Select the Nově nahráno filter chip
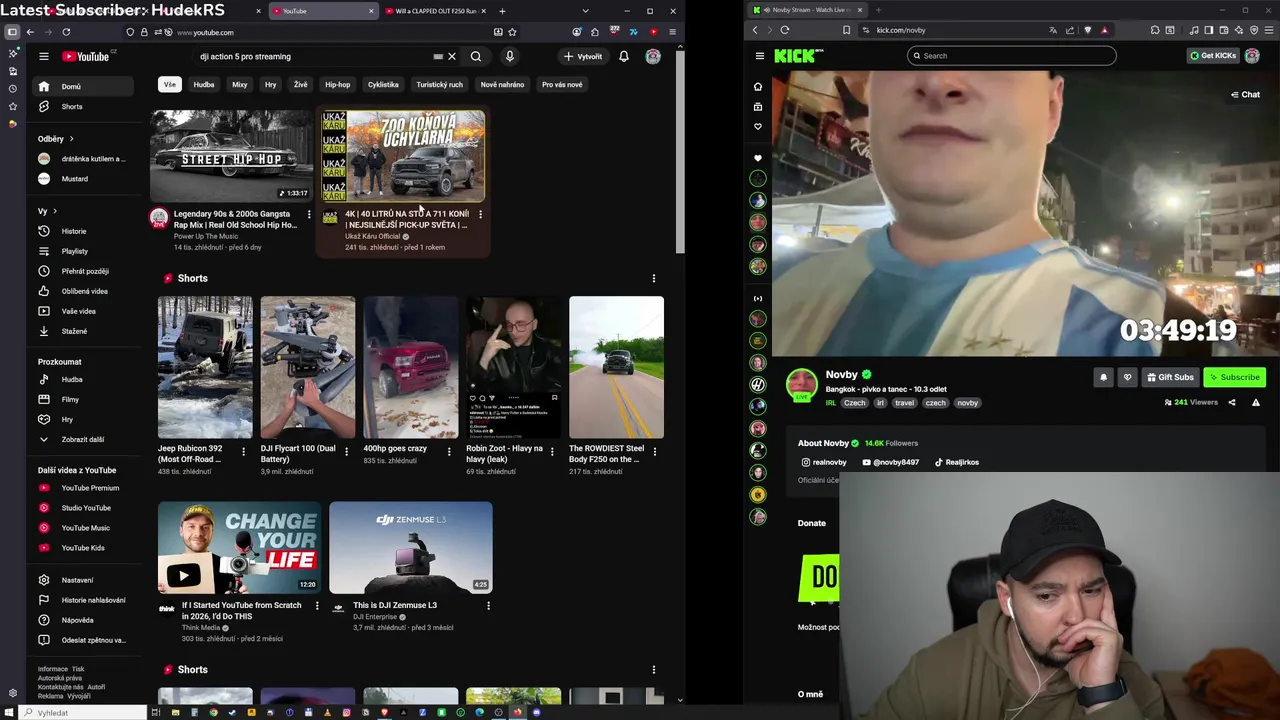The width and height of the screenshot is (1280, 720). (502, 84)
